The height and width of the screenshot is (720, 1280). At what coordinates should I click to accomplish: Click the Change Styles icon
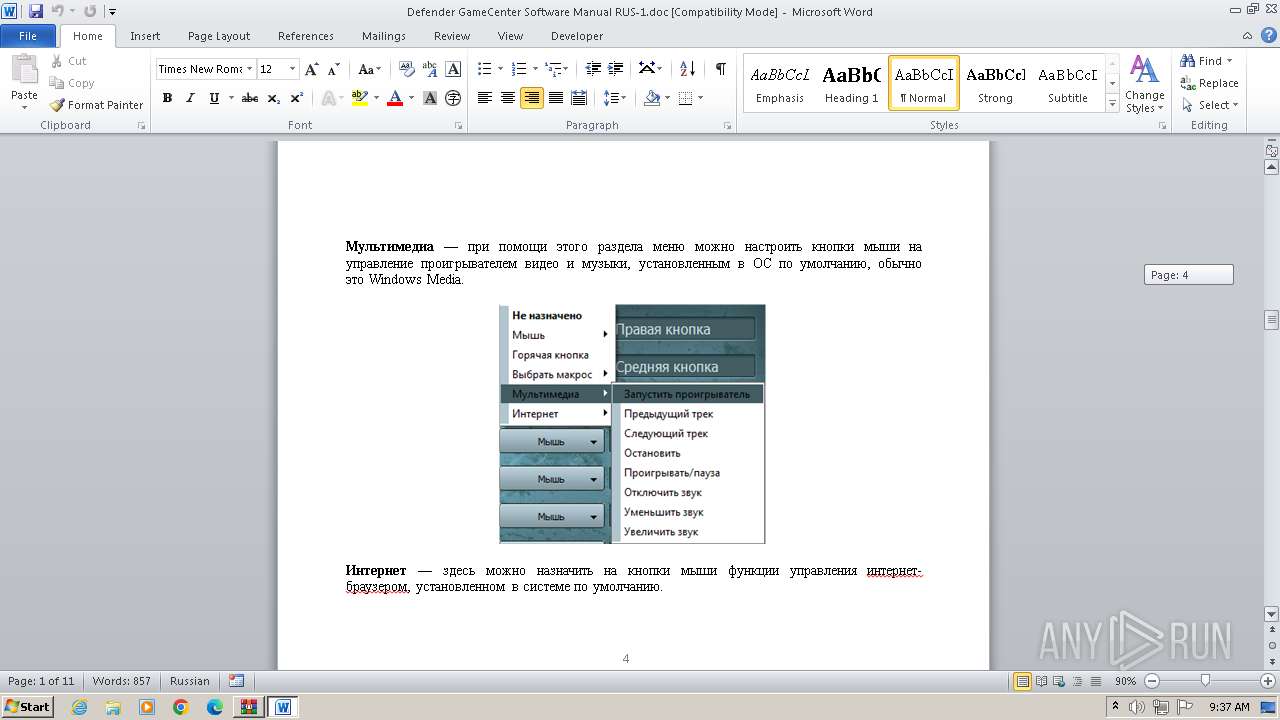click(1144, 84)
